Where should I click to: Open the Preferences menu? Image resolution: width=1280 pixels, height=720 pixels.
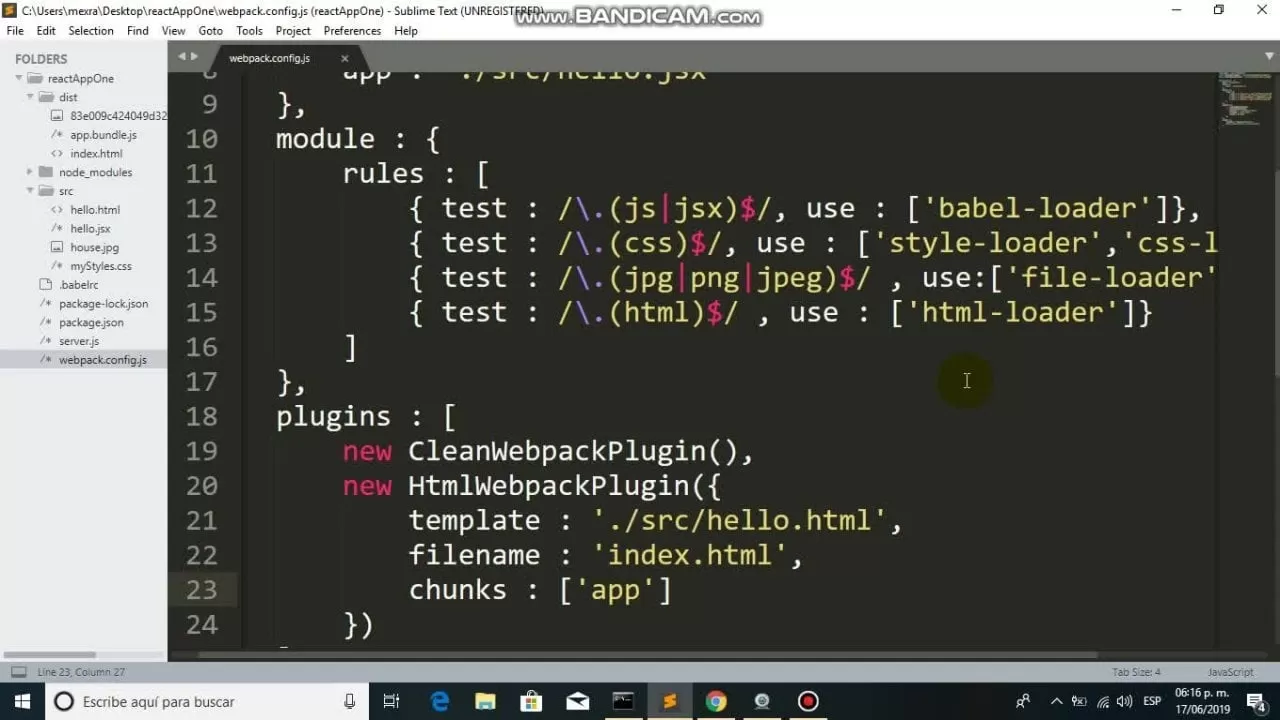click(x=352, y=30)
